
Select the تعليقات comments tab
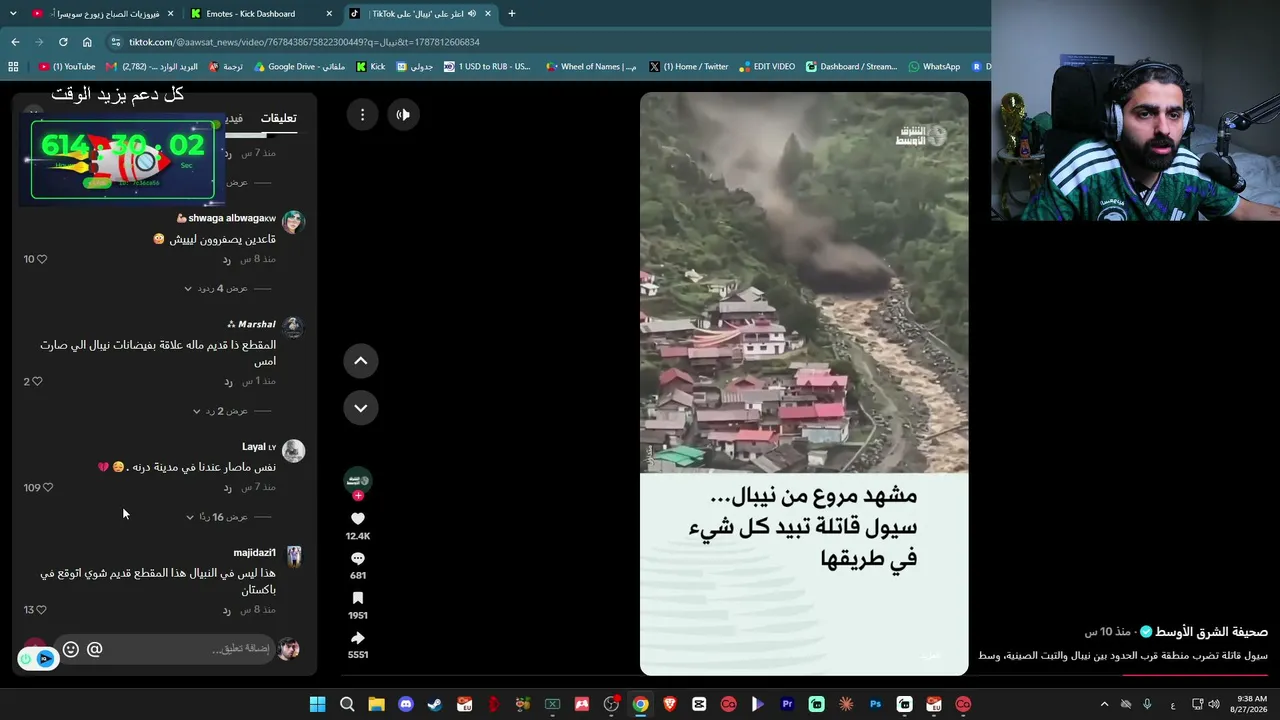(x=278, y=118)
